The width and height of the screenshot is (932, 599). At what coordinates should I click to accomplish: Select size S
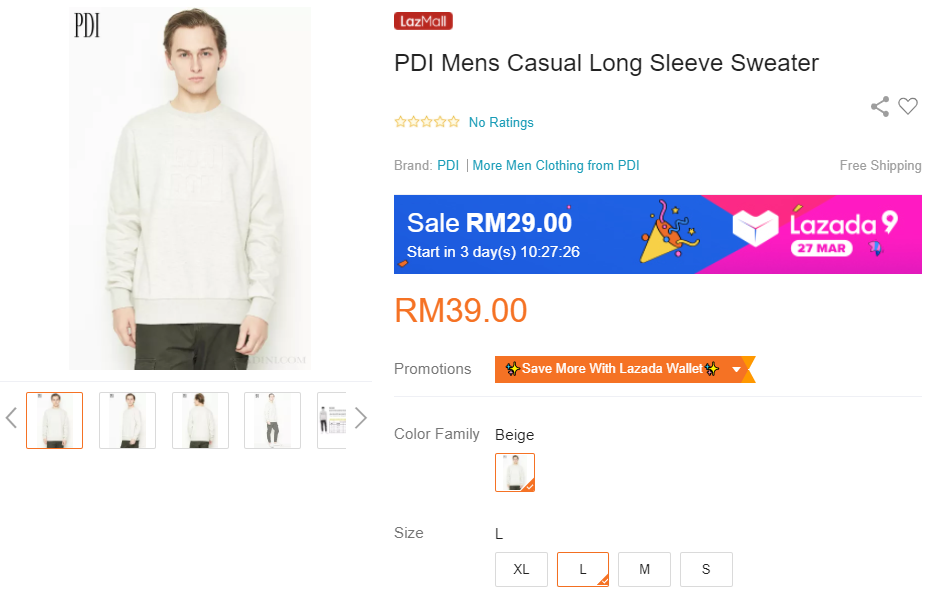pyautogui.click(x=706, y=569)
